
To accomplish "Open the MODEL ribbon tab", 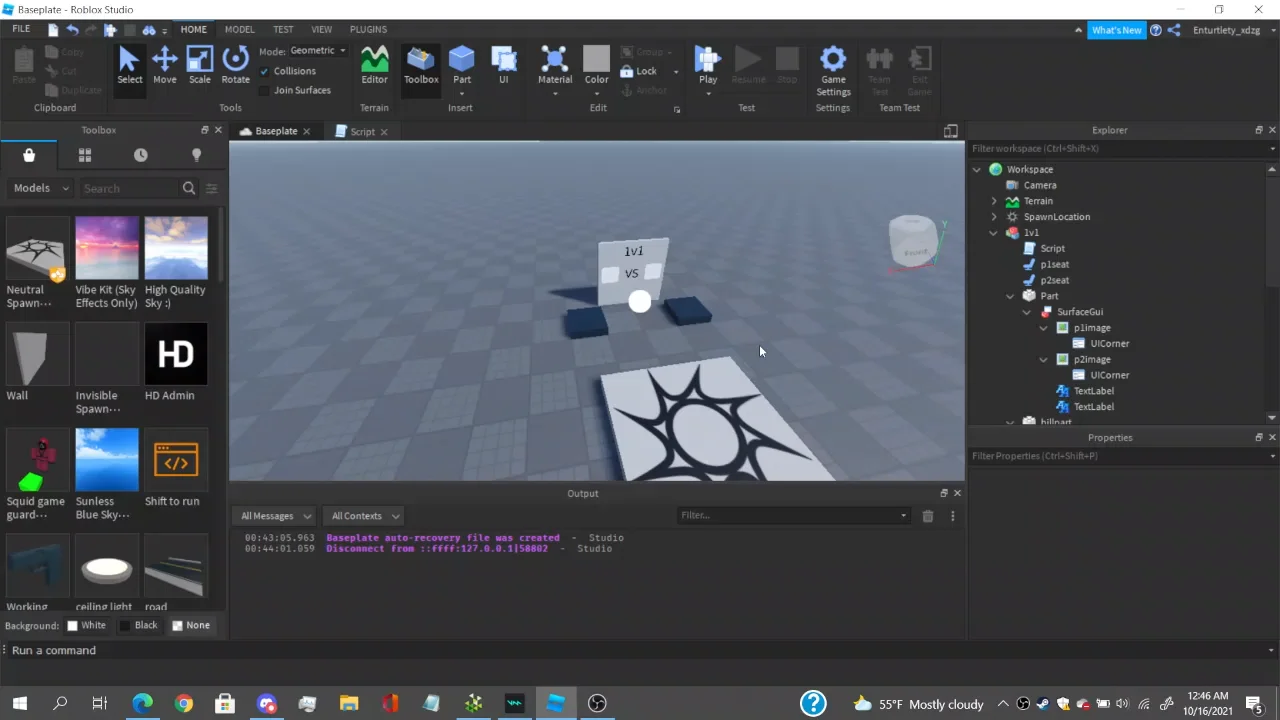I will (239, 30).
